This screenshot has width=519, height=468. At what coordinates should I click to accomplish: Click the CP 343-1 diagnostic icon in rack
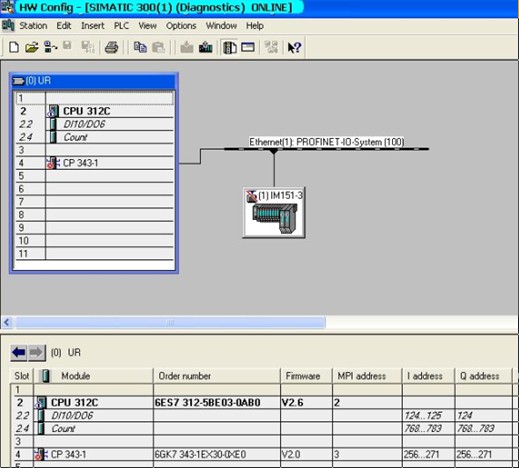[53, 163]
